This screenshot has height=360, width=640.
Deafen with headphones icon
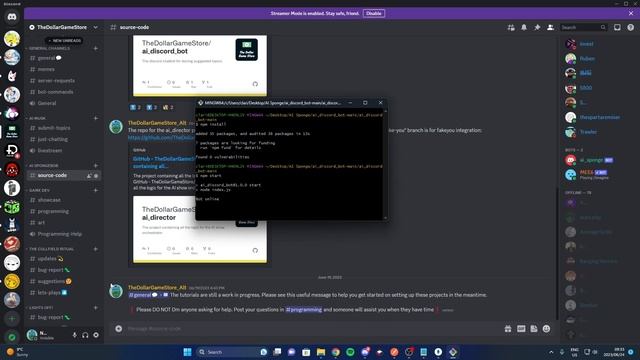tap(85, 335)
